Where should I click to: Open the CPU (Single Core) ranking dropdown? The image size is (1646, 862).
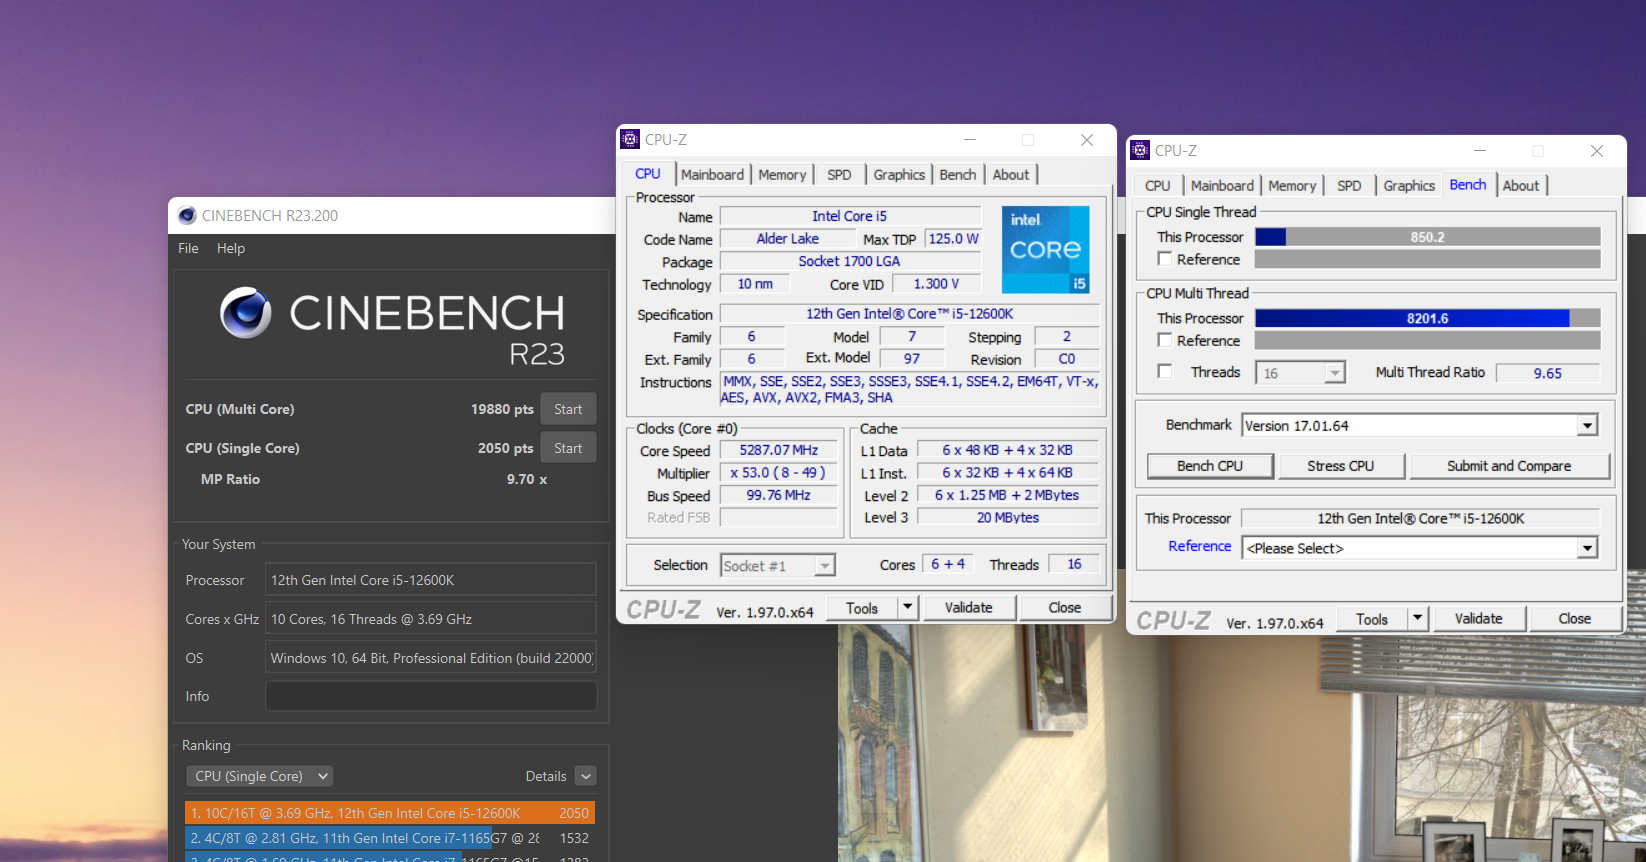click(x=260, y=776)
